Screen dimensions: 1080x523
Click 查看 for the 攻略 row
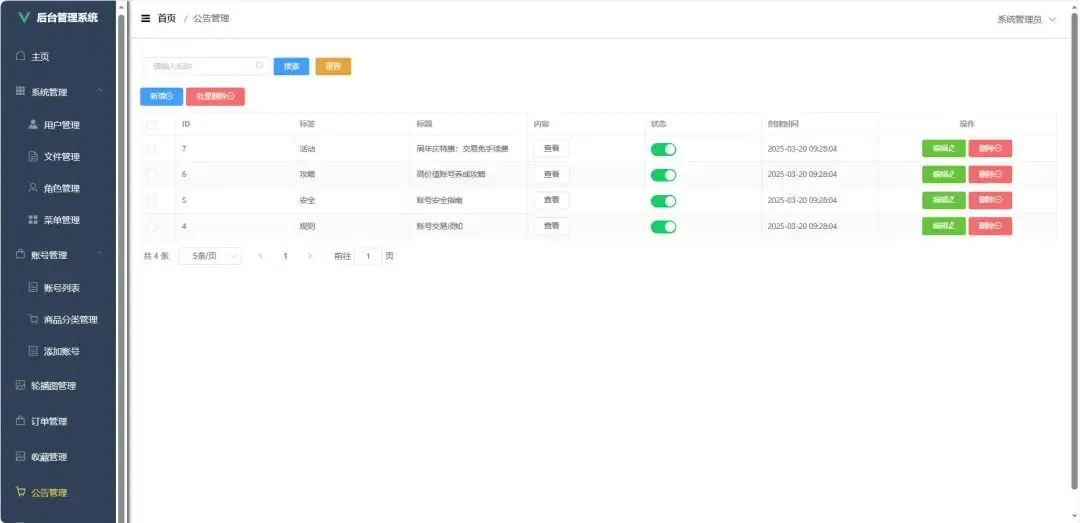point(552,174)
